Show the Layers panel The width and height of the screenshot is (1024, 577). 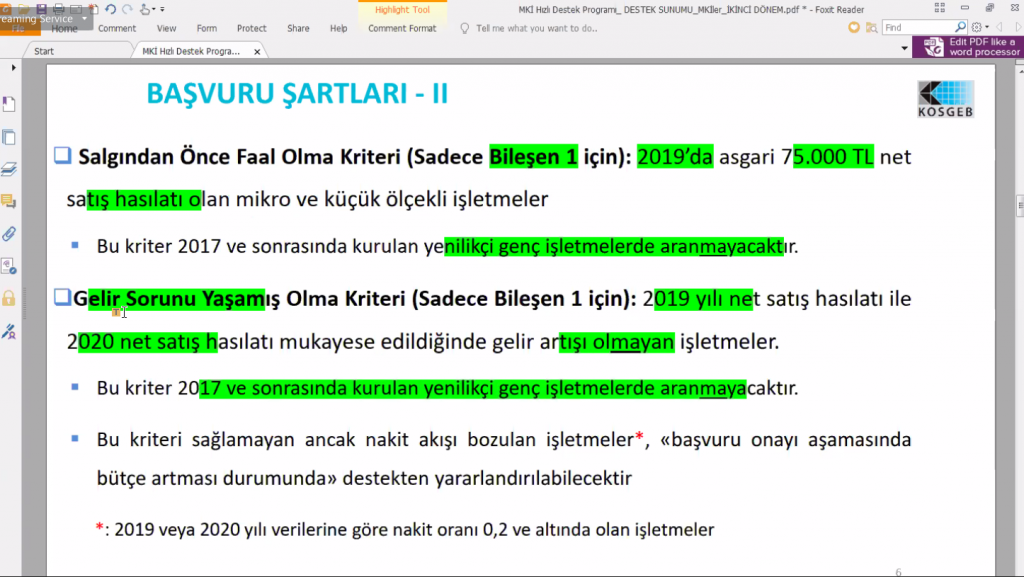[x=9, y=170]
